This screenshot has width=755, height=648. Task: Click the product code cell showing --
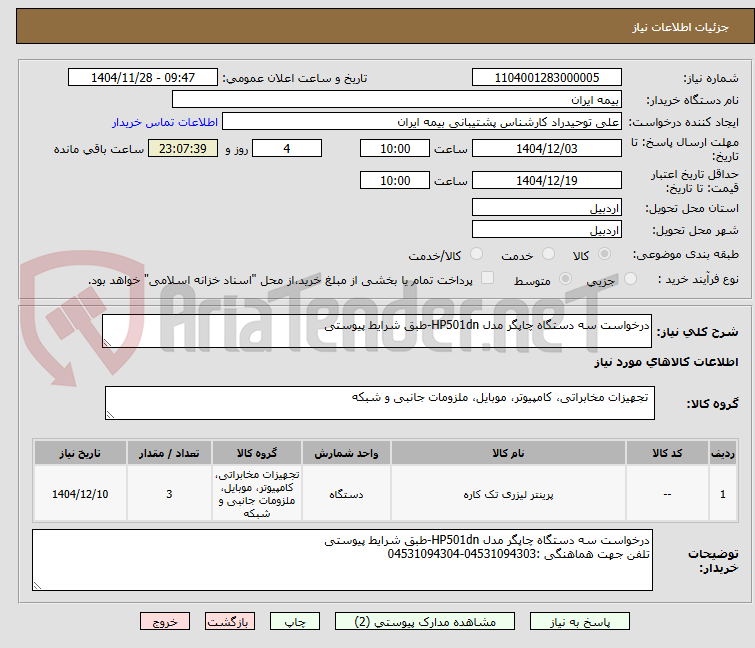667,494
